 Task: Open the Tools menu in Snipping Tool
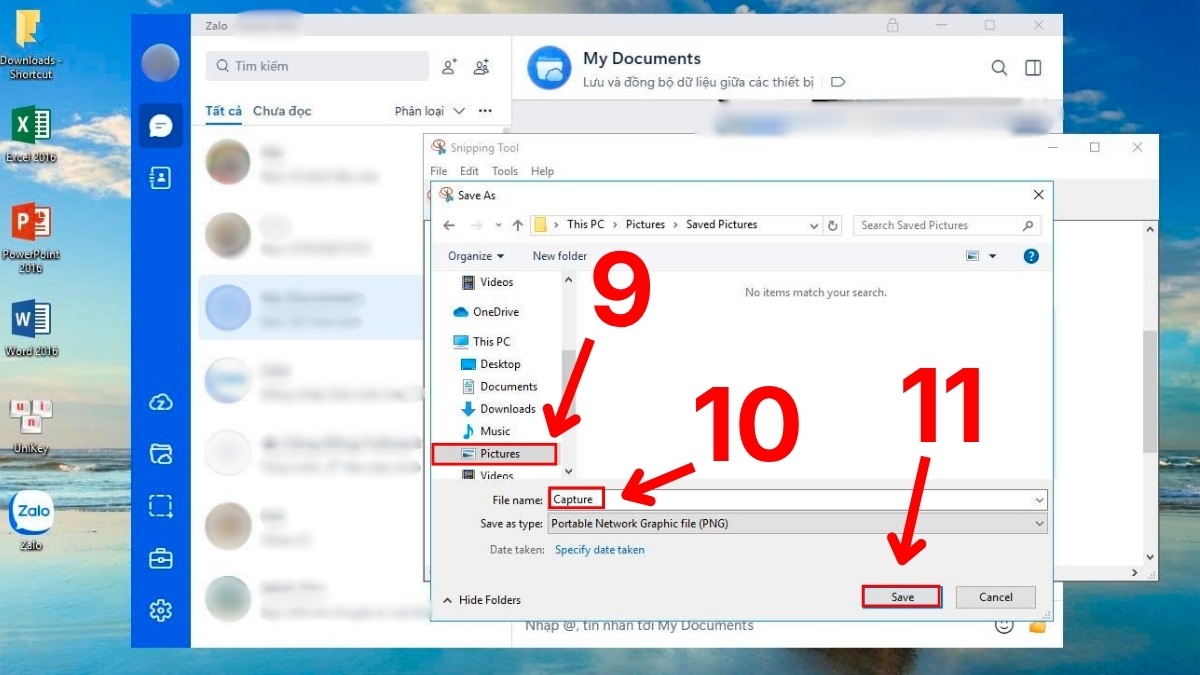point(504,171)
